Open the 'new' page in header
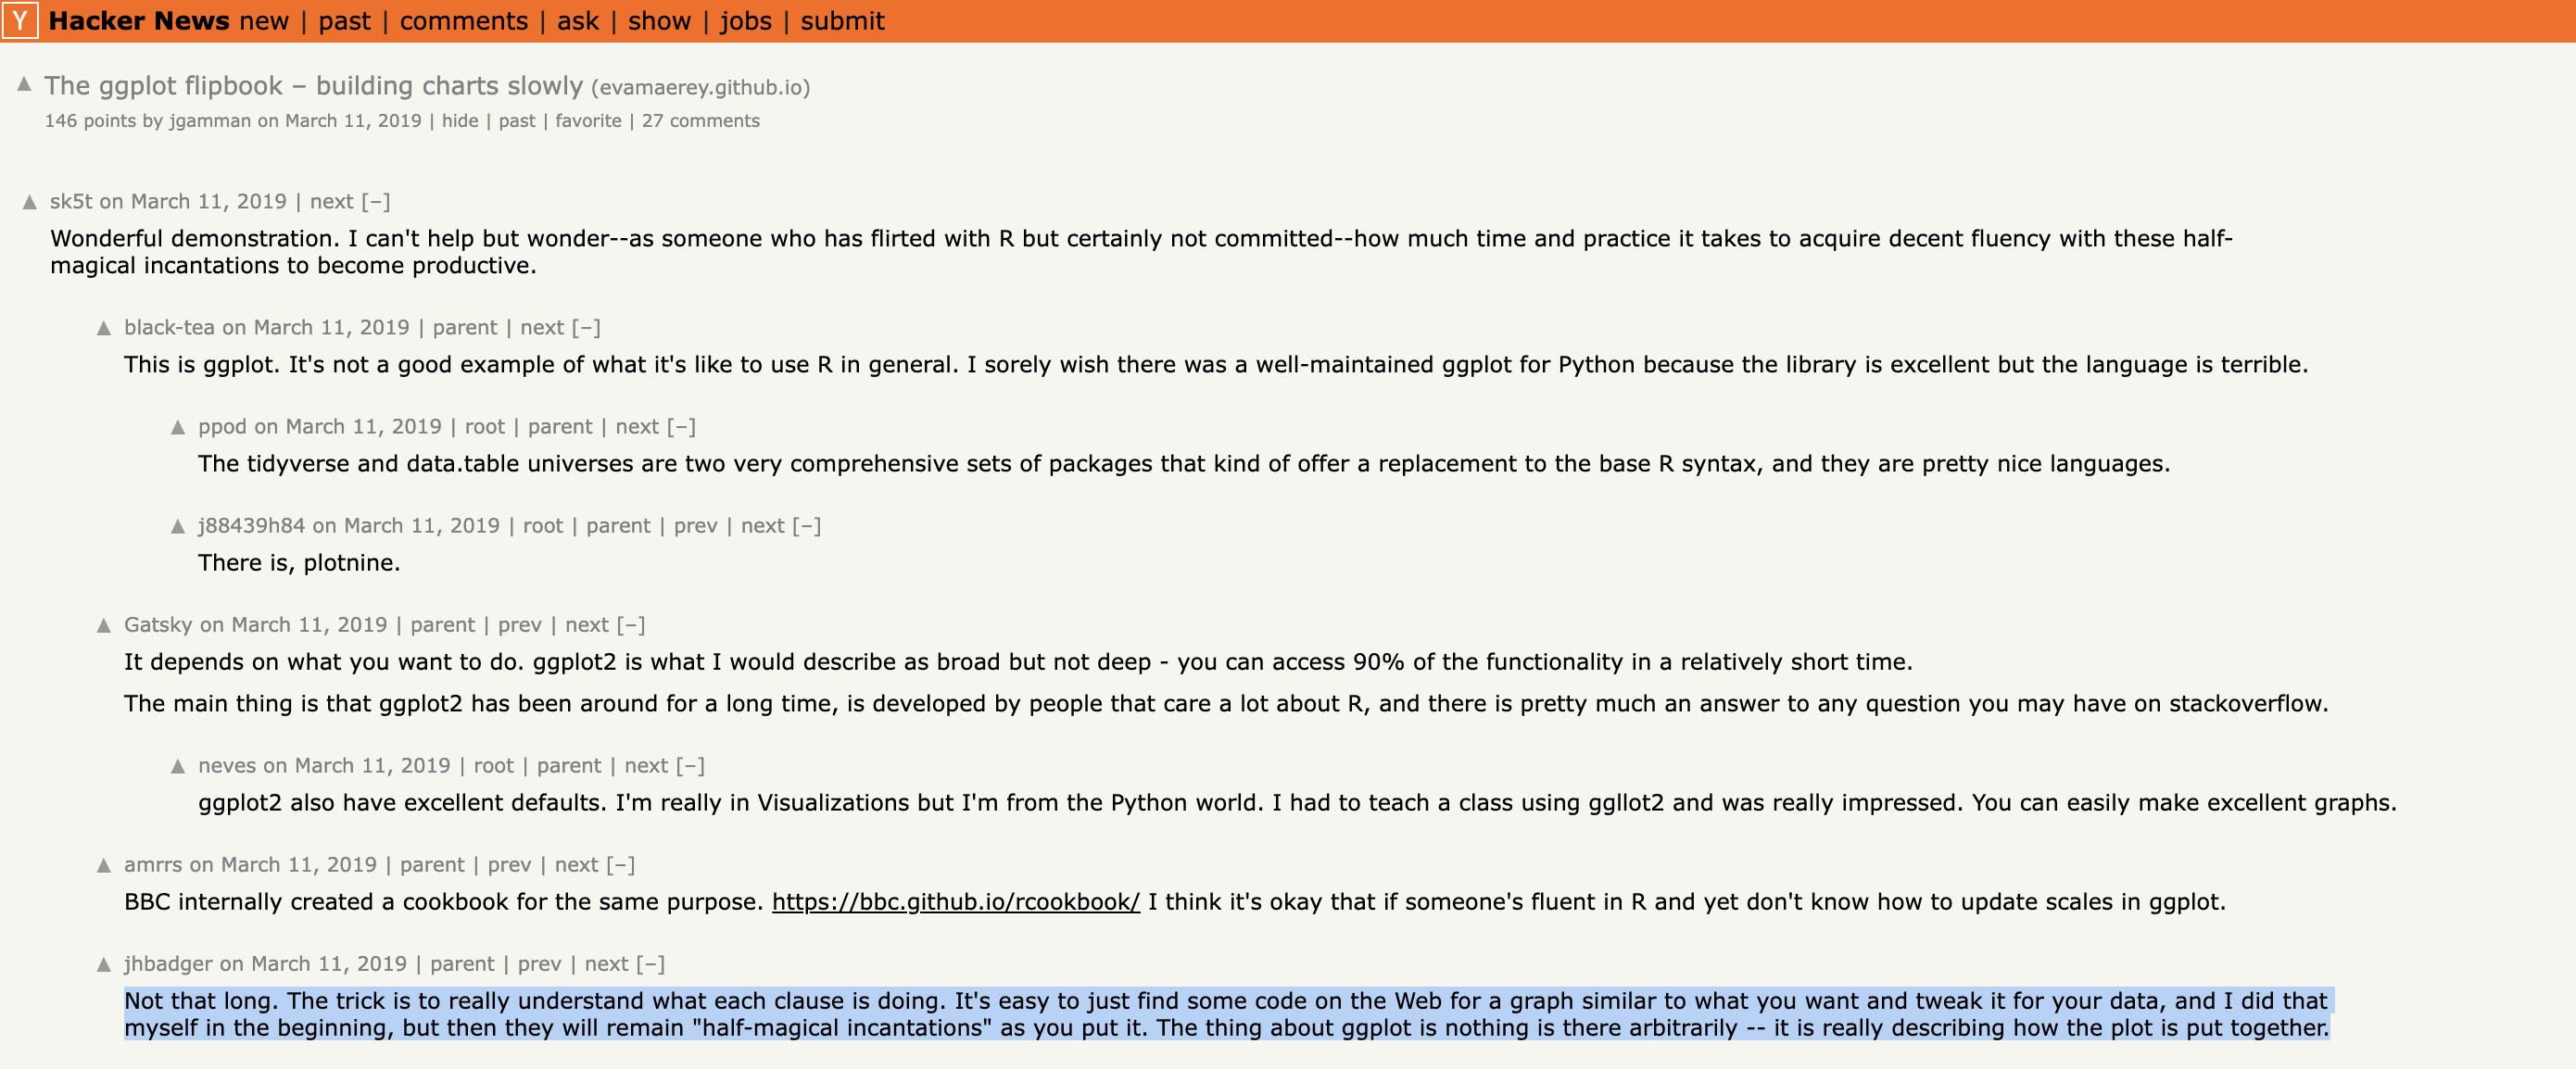Screen dimensions: 2576x1069 (264, 21)
